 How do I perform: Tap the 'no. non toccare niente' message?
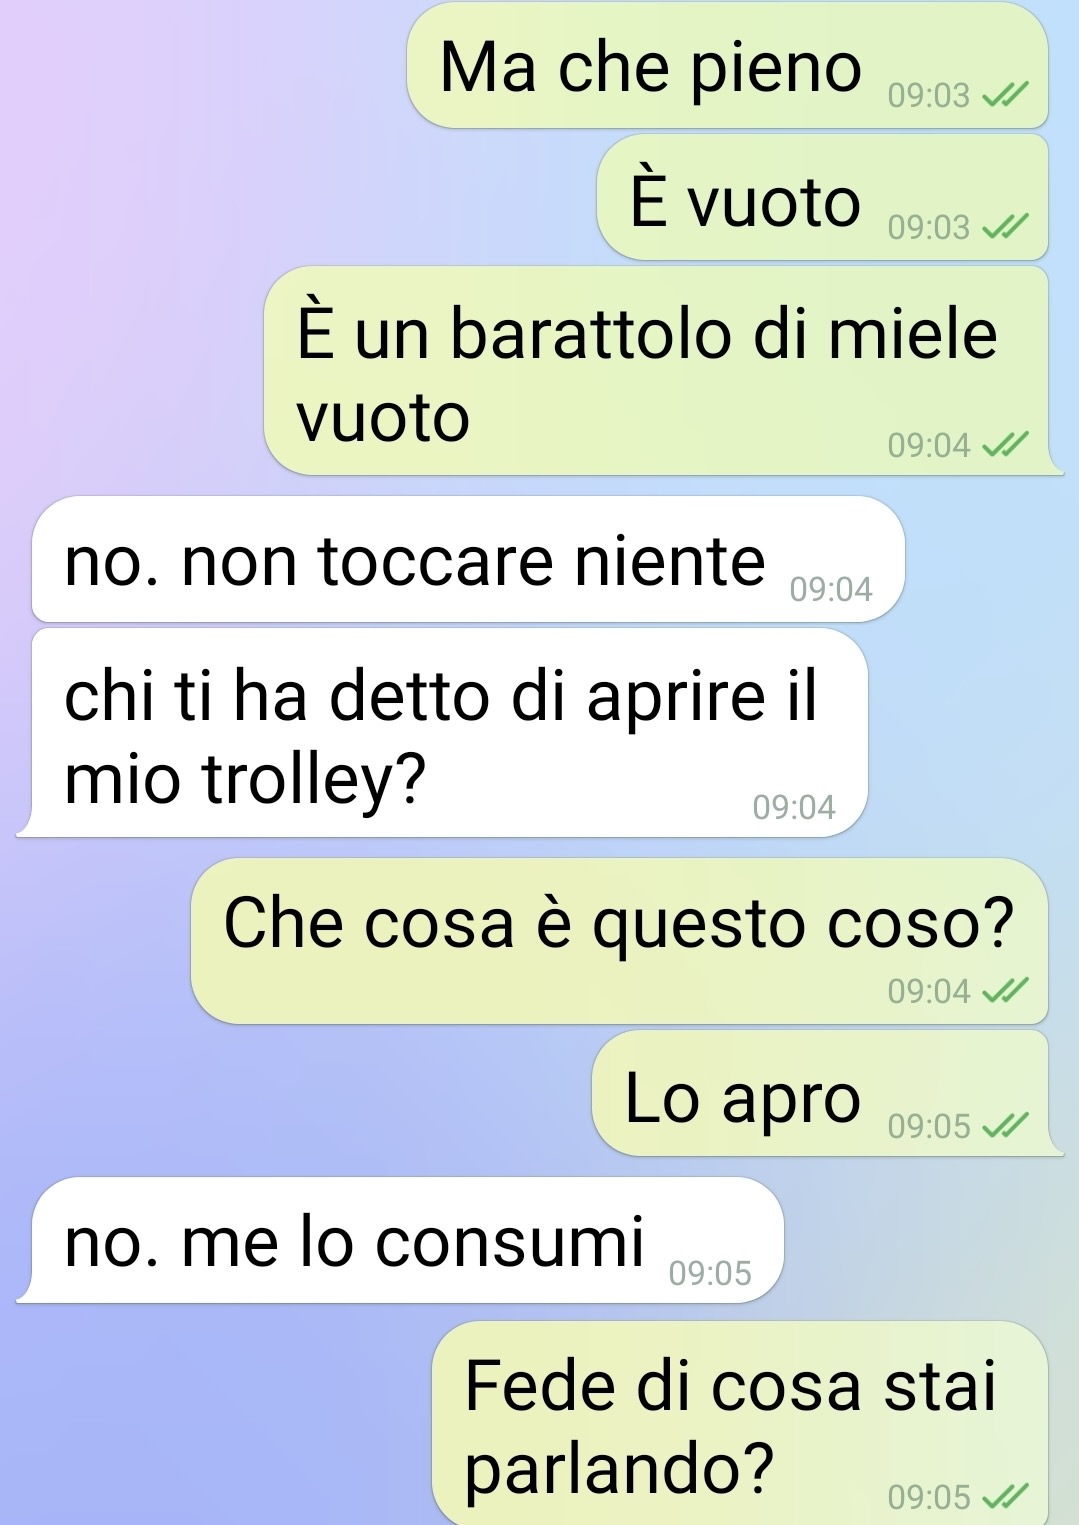click(x=468, y=559)
